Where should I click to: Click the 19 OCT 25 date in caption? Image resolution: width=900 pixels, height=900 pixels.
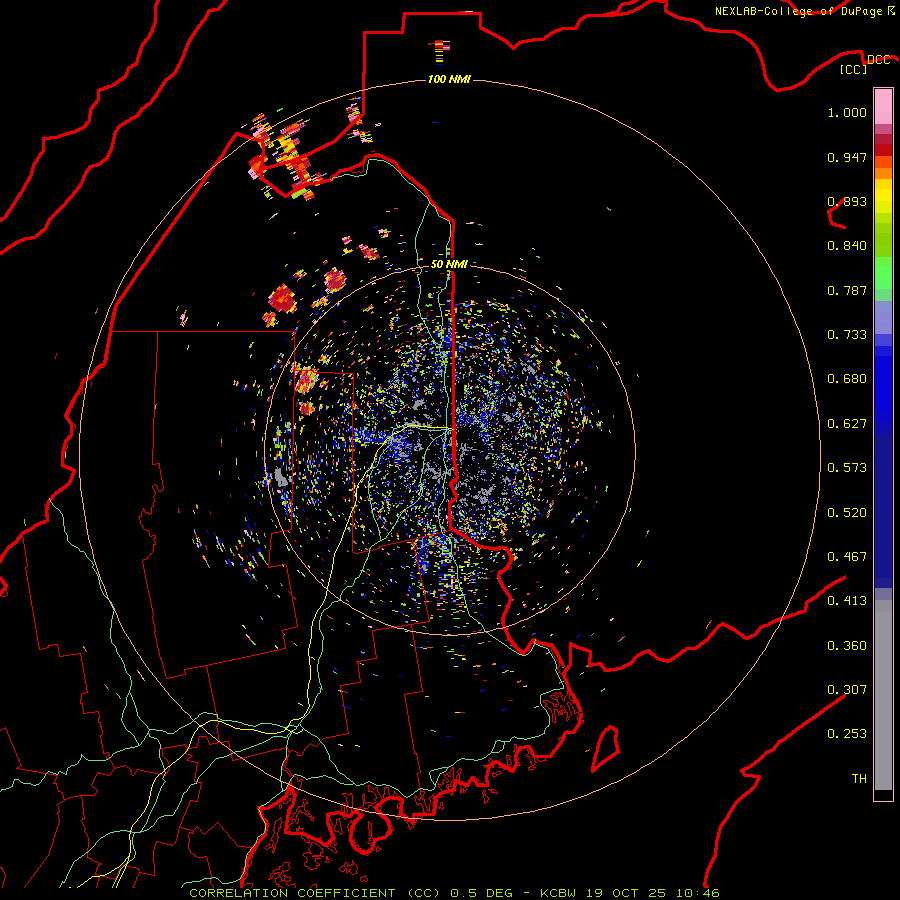click(x=626, y=893)
